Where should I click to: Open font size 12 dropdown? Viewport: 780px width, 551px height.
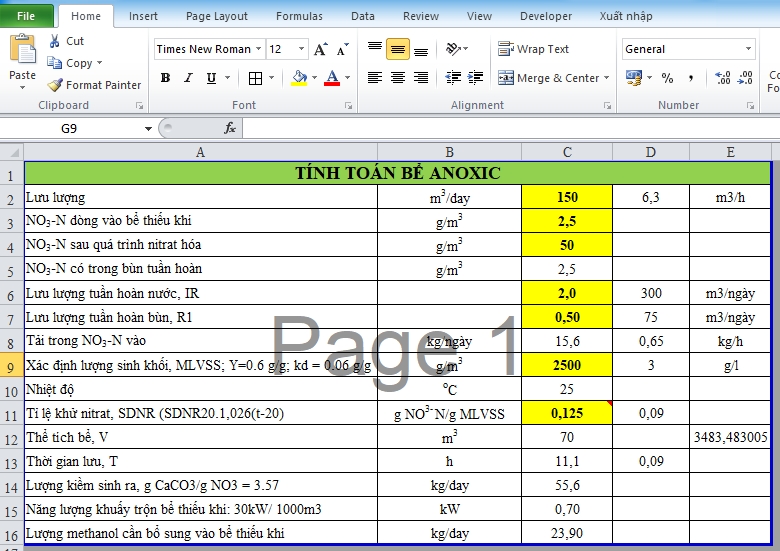(301, 49)
